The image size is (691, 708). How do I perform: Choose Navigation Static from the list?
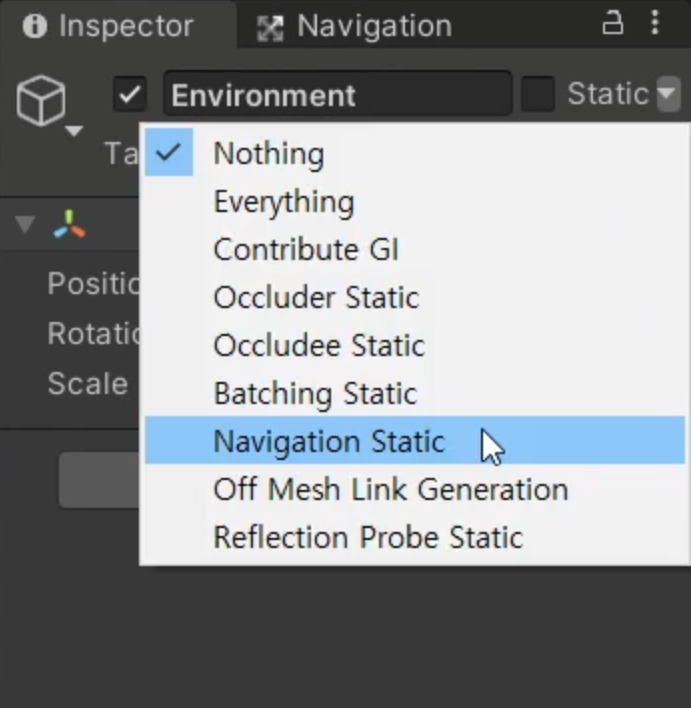(x=329, y=441)
